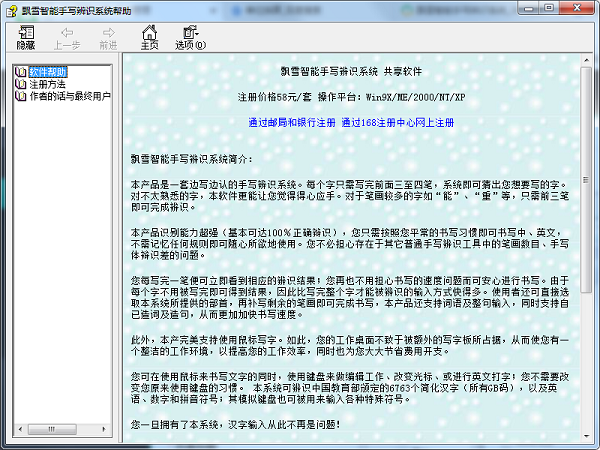
Task: Click the sentence 您一旦拥有了本系统
Action: coord(235,424)
